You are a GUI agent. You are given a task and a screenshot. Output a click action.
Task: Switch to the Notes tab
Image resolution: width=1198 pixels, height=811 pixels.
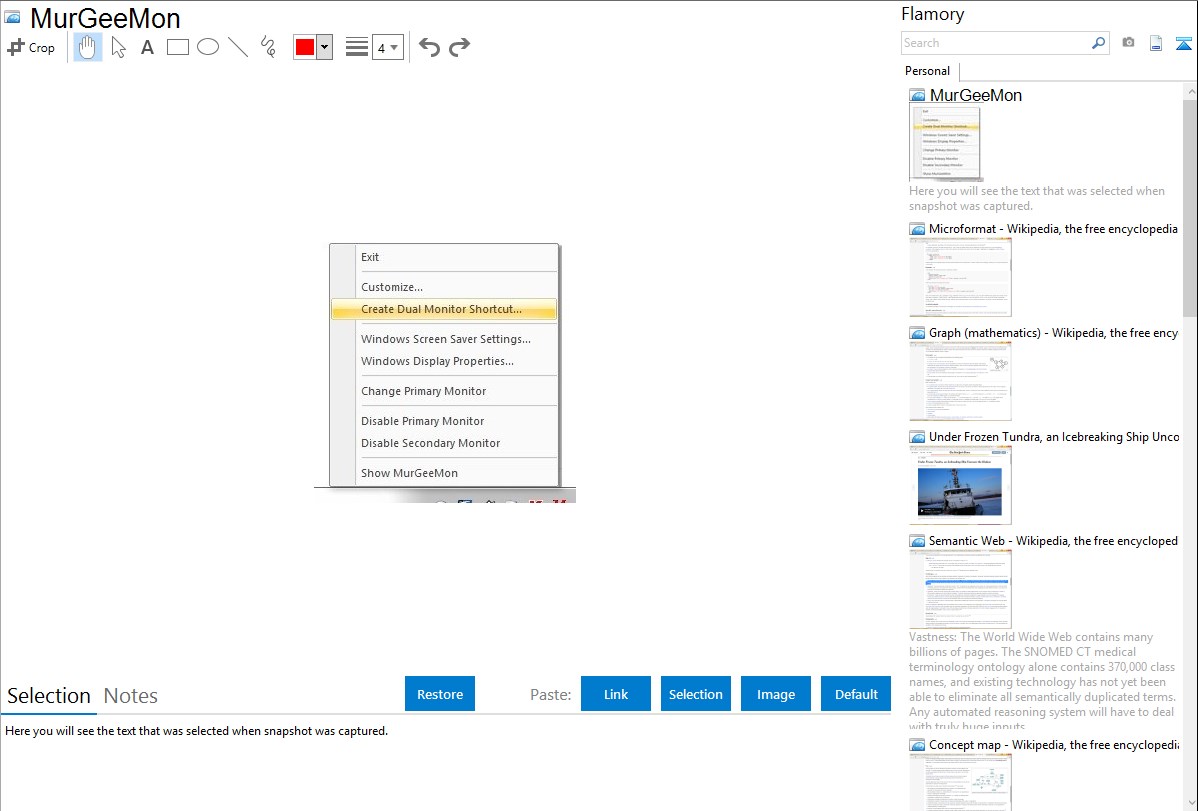[131, 696]
